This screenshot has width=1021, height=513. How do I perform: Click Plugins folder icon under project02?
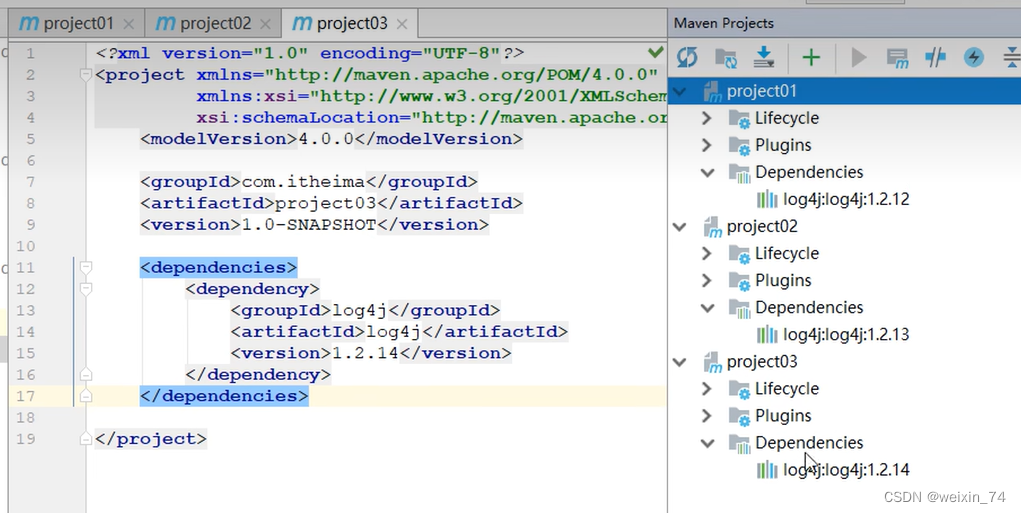(740, 281)
